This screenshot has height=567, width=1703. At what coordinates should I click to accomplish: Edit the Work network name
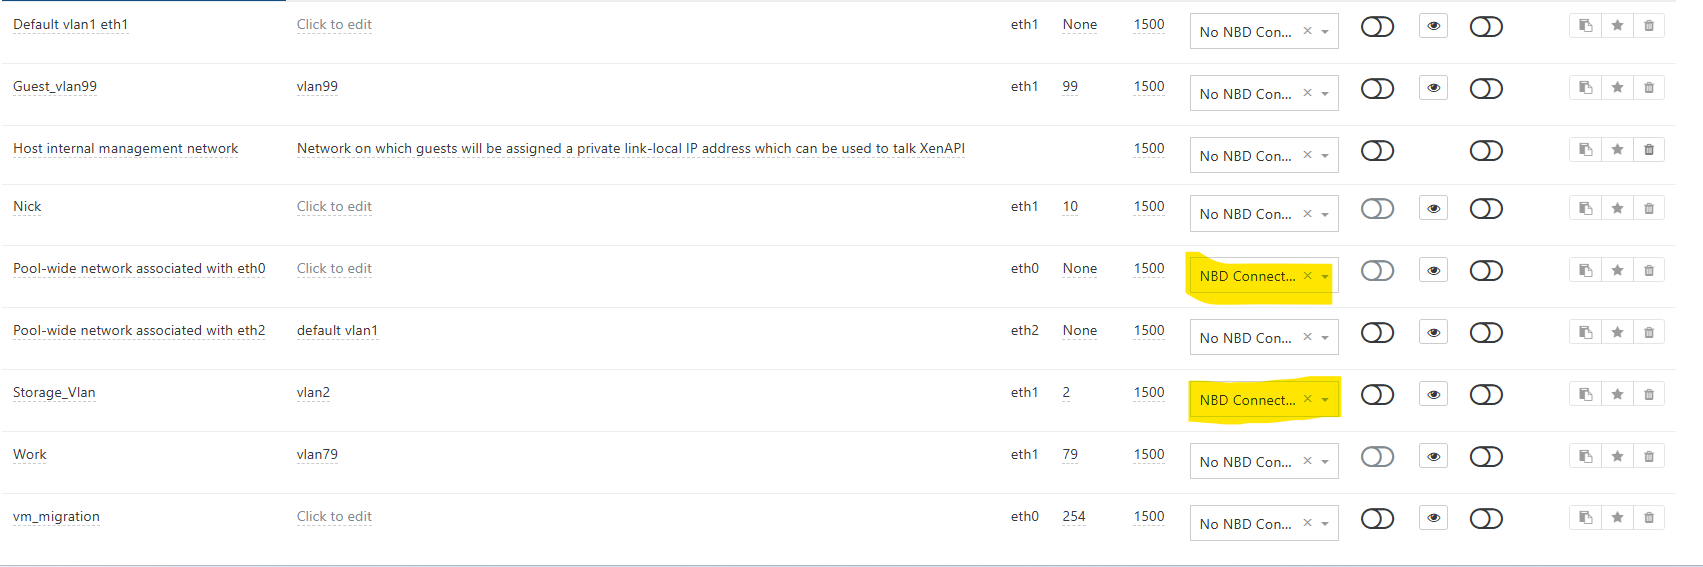30,455
